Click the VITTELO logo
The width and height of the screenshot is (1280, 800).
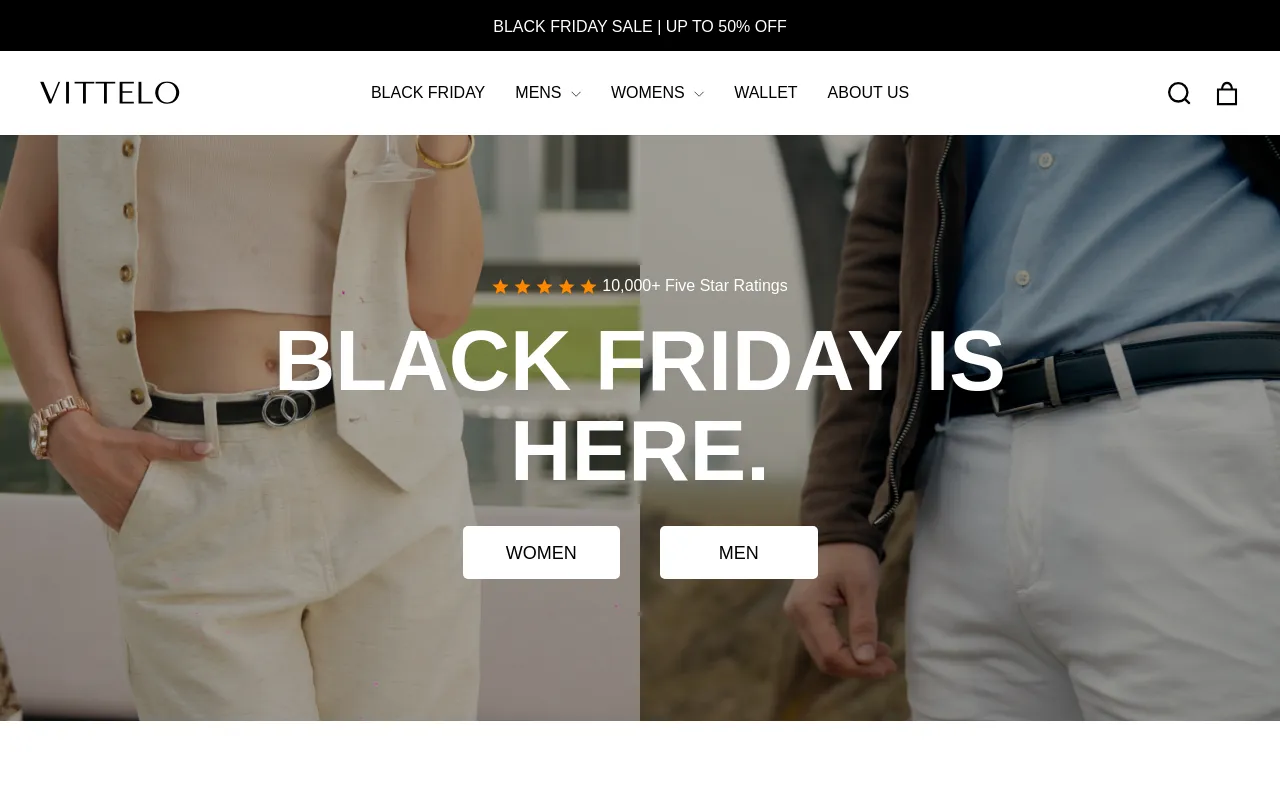pos(110,93)
